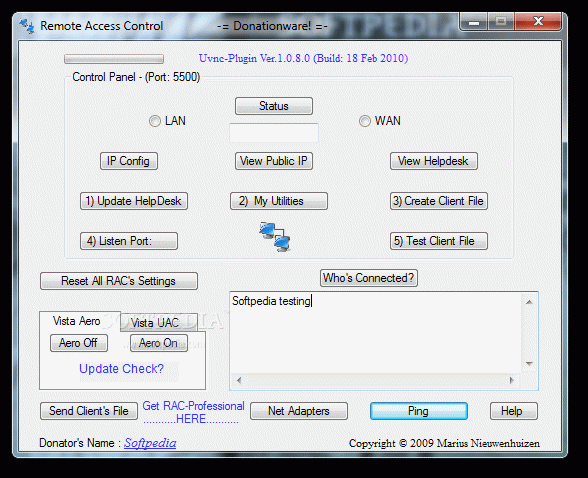Viewport: 588px width, 478px height.
Task: Minimize the Remote Access Control window
Action: pos(474,22)
